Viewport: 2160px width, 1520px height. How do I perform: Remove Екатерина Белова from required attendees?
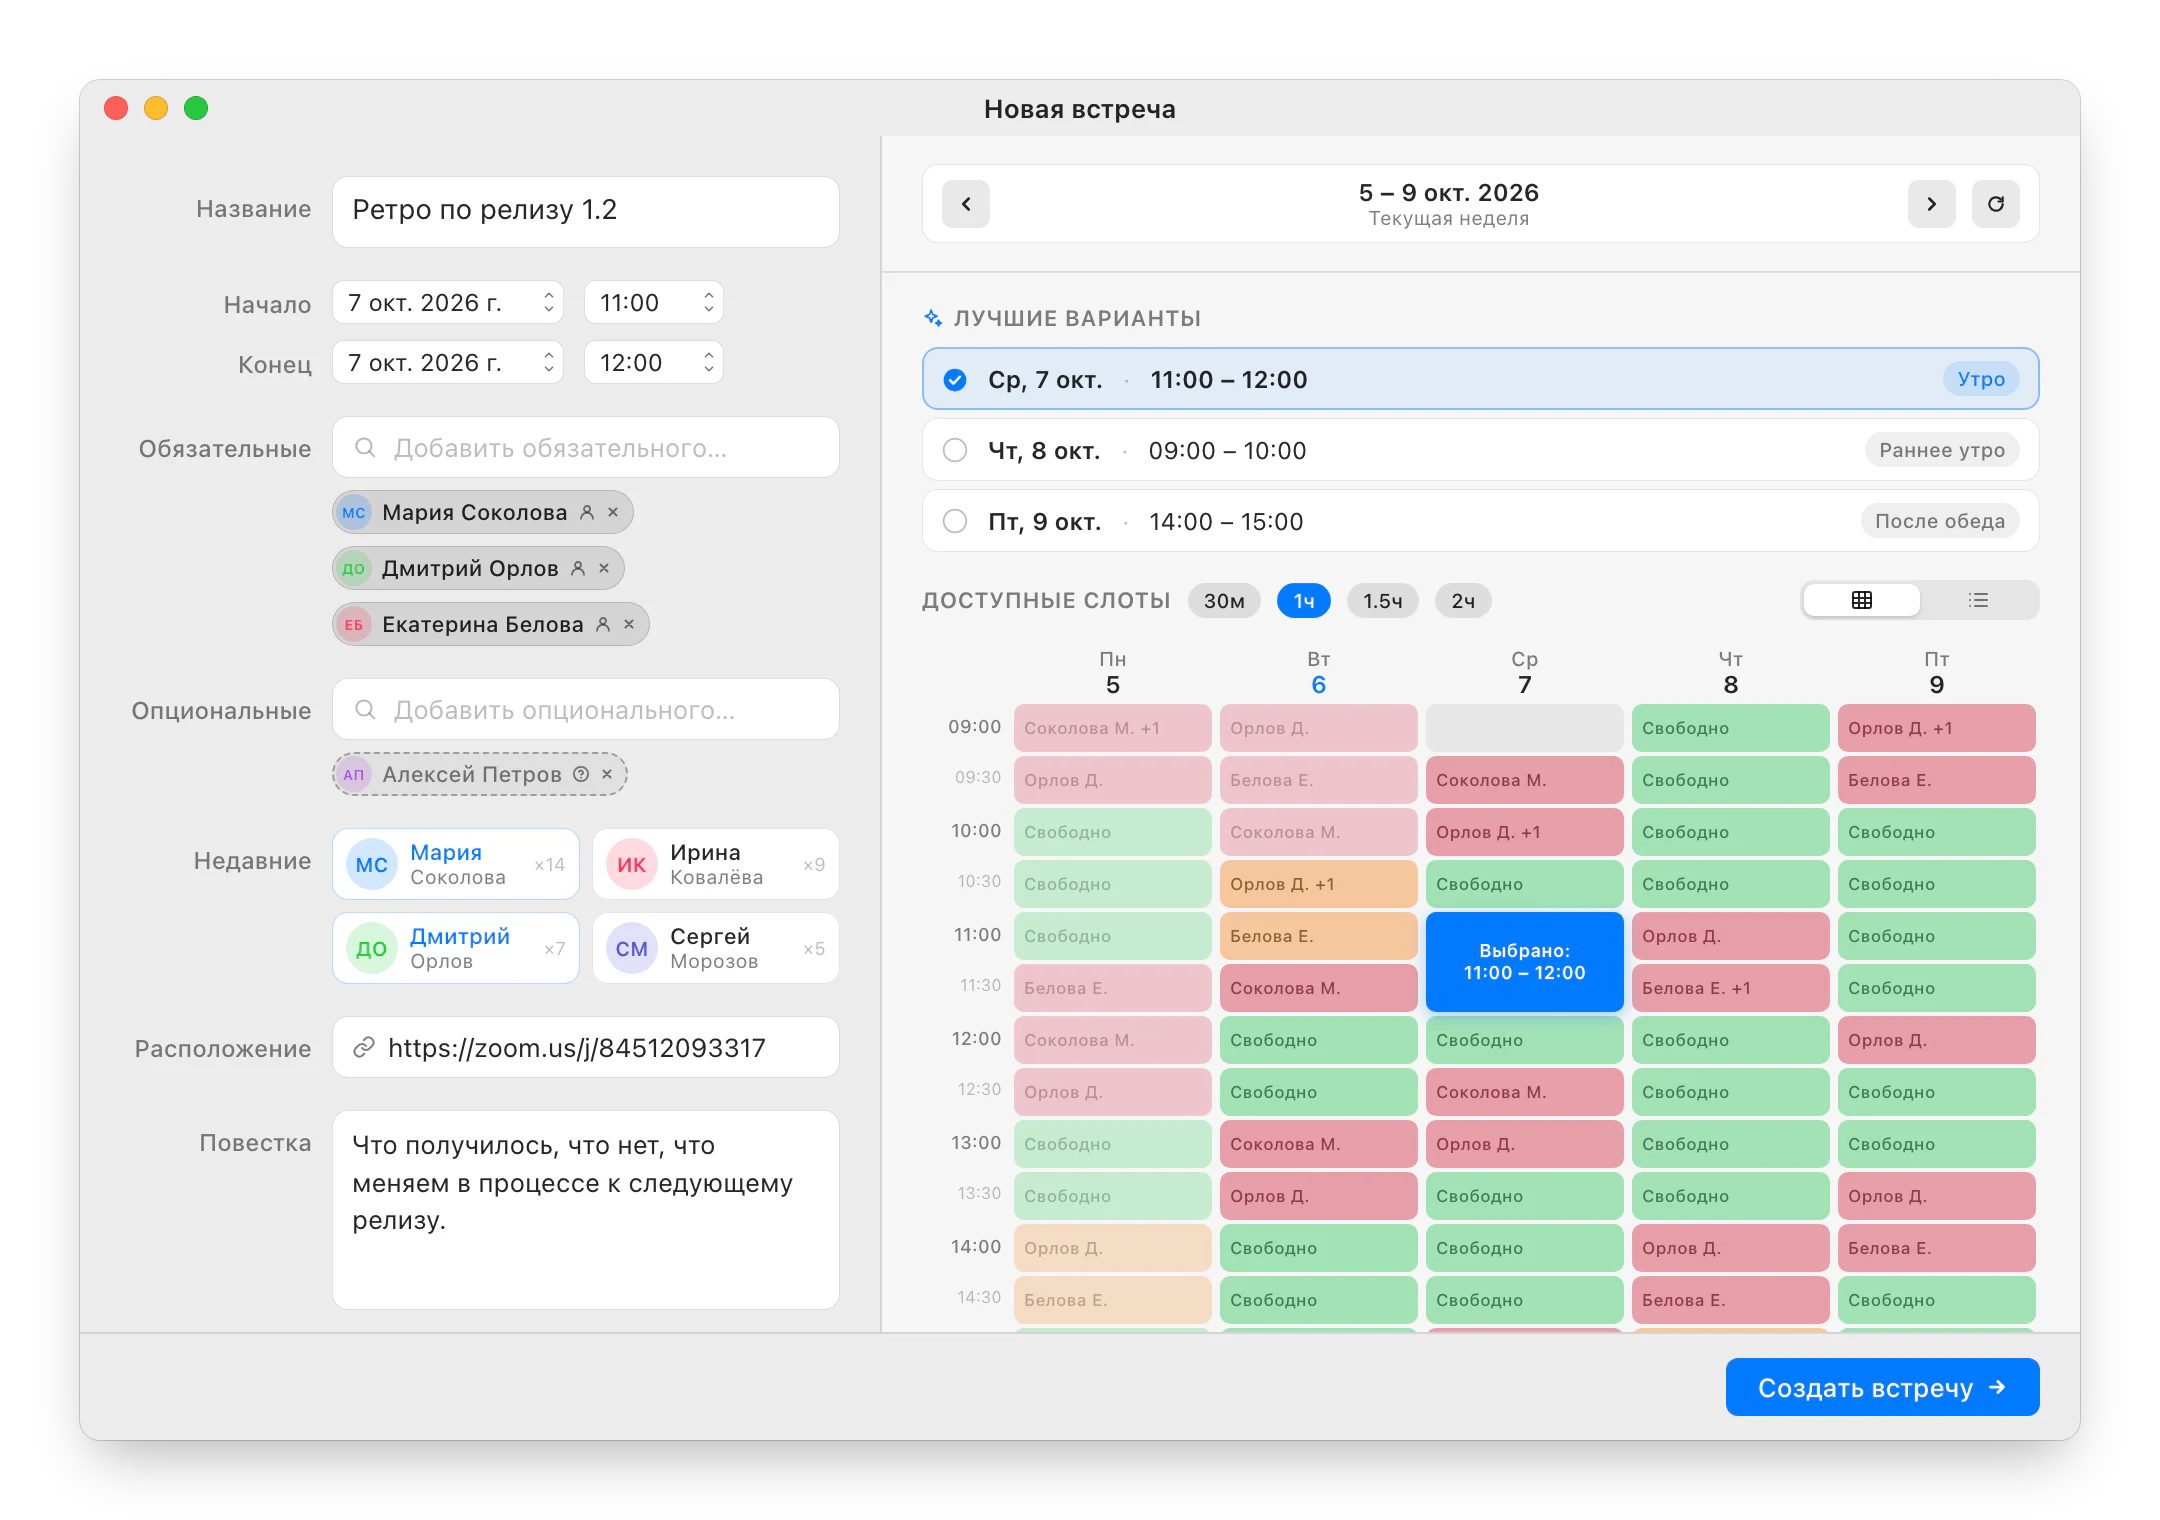pos(629,624)
